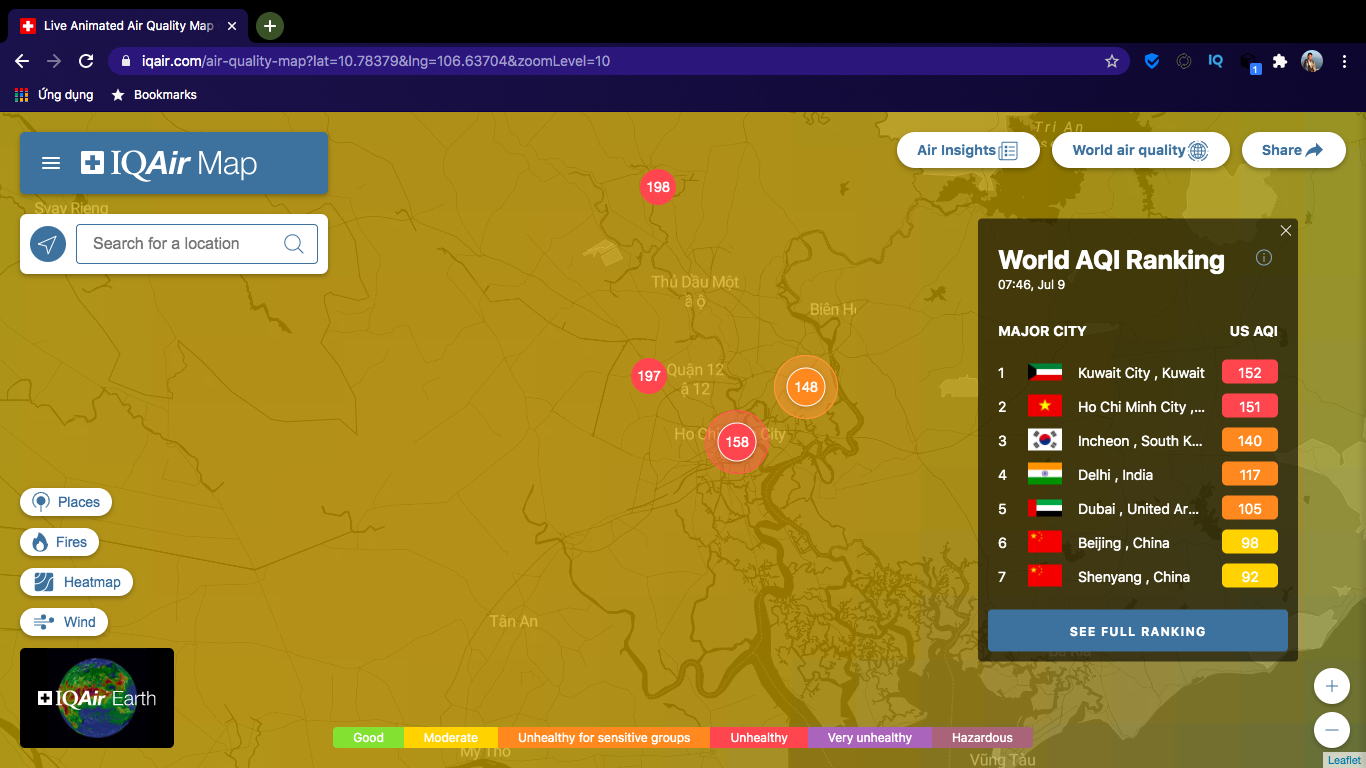Select Dubai, United Arab Emirates row
This screenshot has width=1366, height=768.
point(1138,509)
